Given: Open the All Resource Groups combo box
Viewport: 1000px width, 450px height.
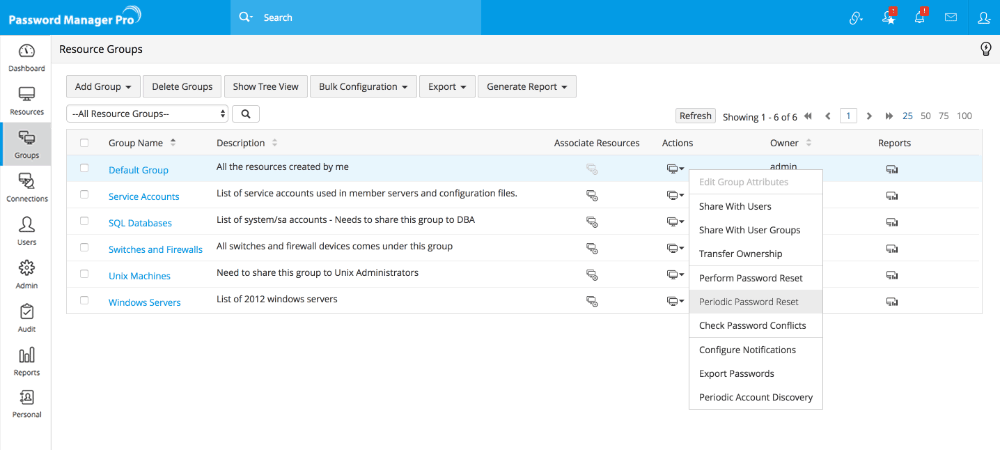Looking at the screenshot, I should click(x=148, y=114).
